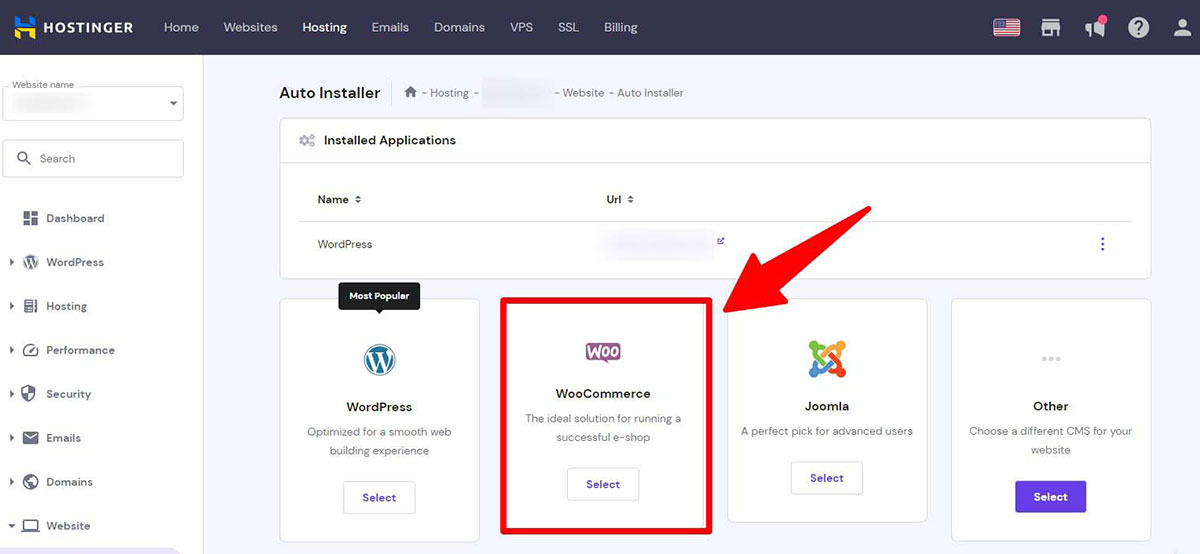Open the announcements megaphone icon

(1094, 27)
